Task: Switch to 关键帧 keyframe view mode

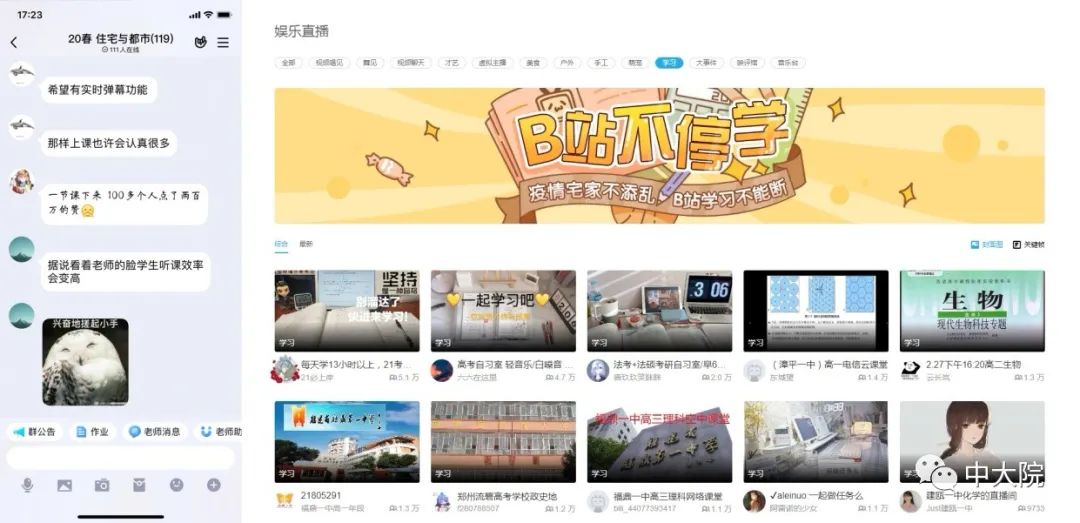Action: point(1028,244)
